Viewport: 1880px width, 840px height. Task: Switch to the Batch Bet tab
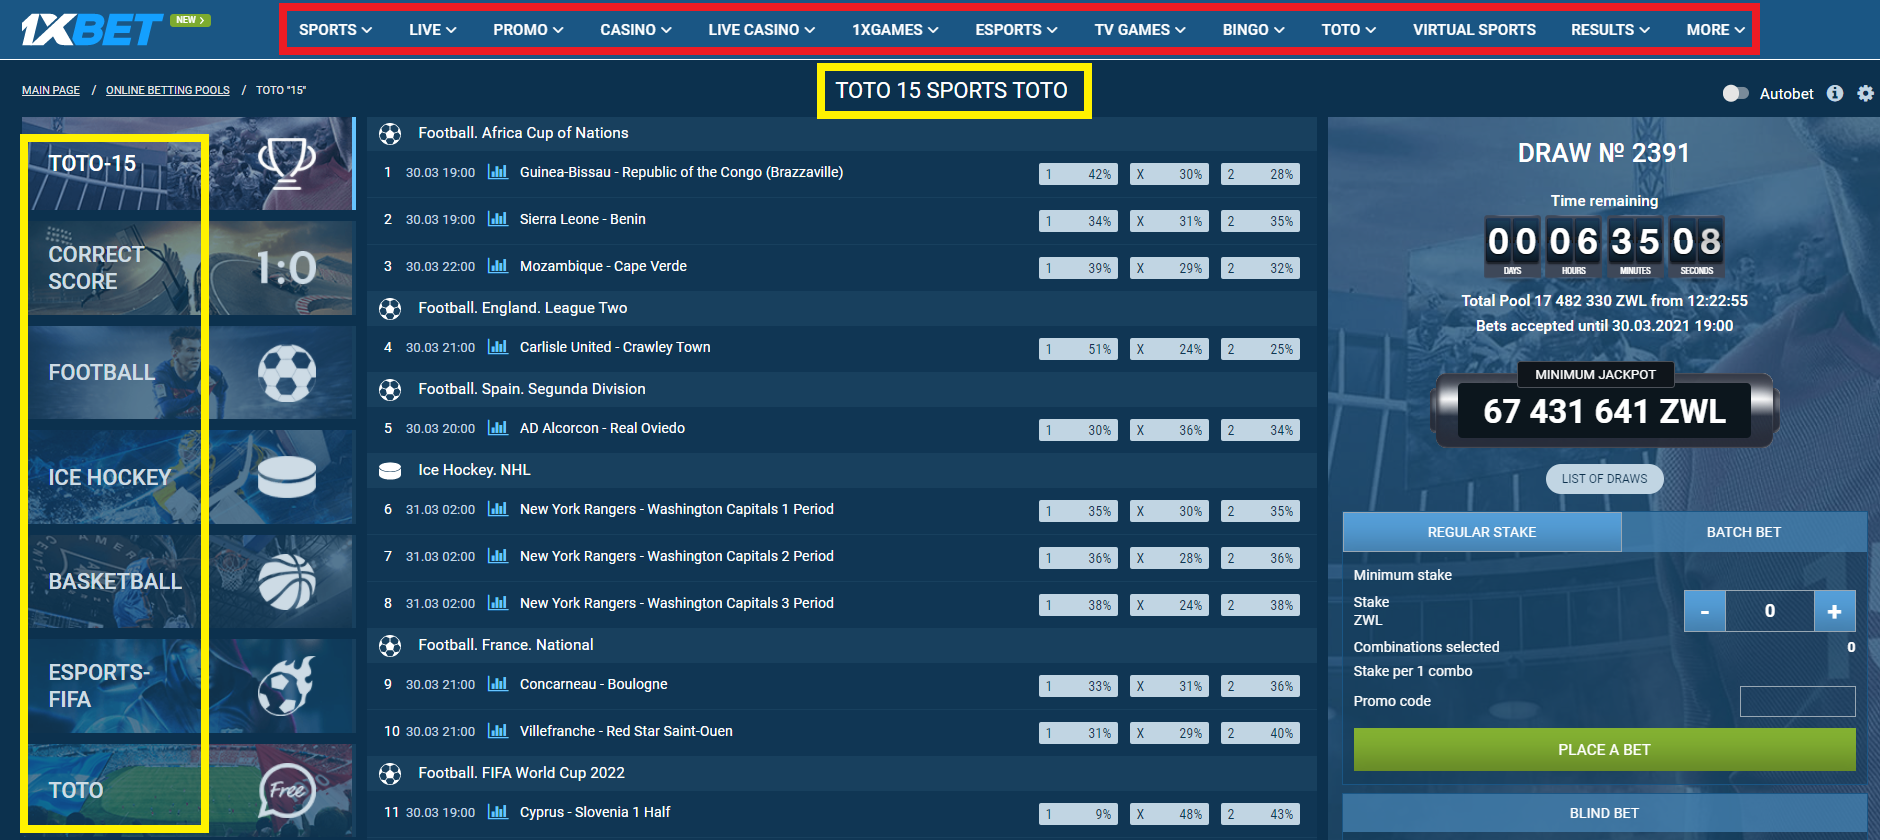click(1744, 532)
